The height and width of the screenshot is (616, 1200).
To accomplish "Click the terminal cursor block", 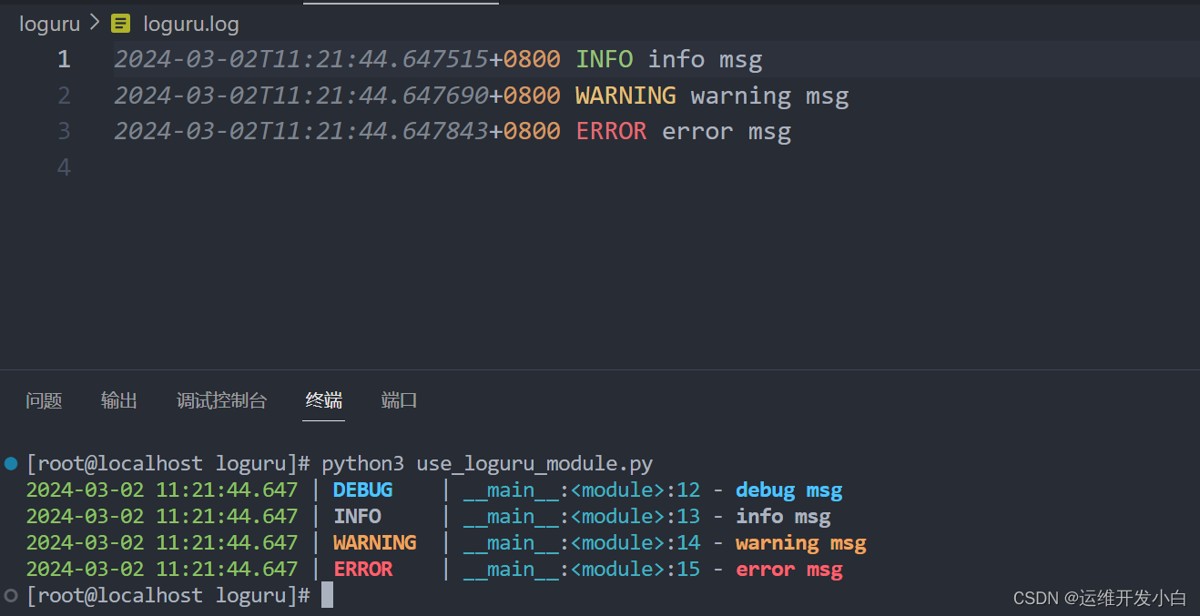I will point(327,596).
